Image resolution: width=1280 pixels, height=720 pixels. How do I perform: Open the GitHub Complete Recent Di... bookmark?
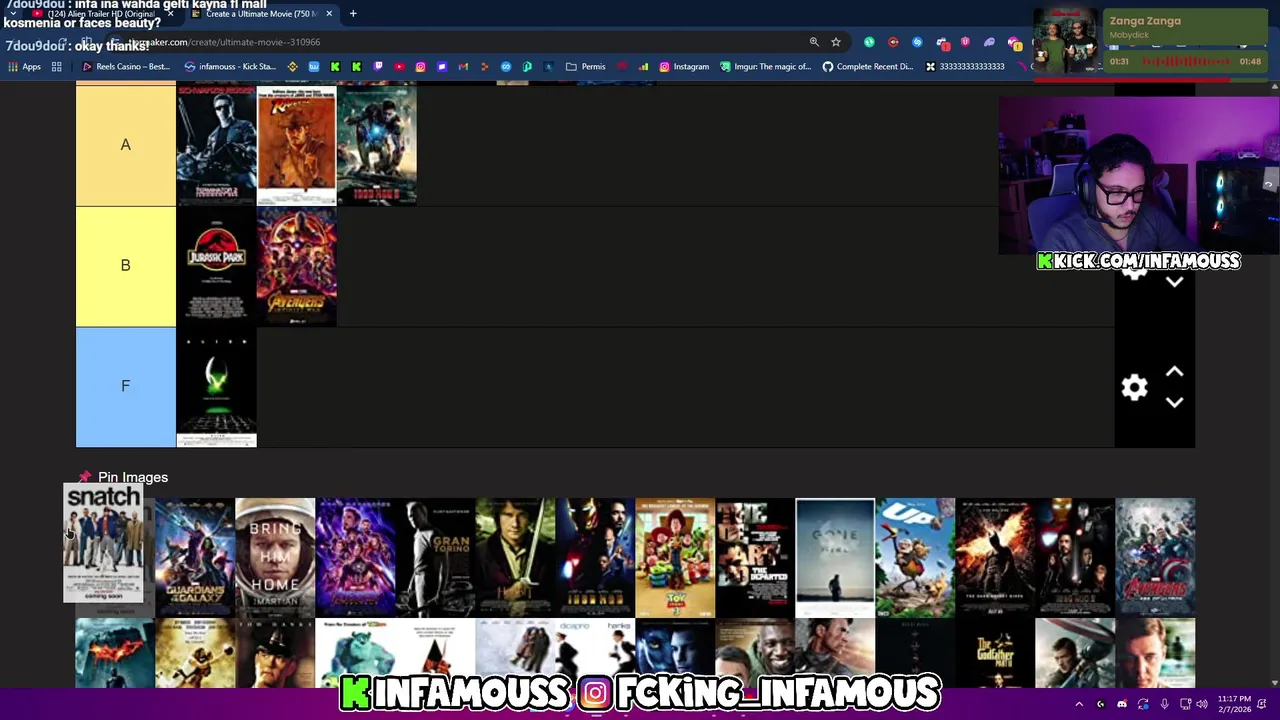pos(868,67)
